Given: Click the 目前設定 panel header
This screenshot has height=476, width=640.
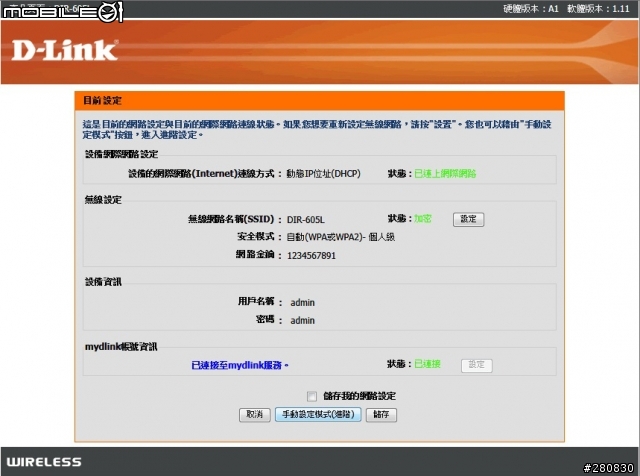Looking at the screenshot, I should (320, 100).
